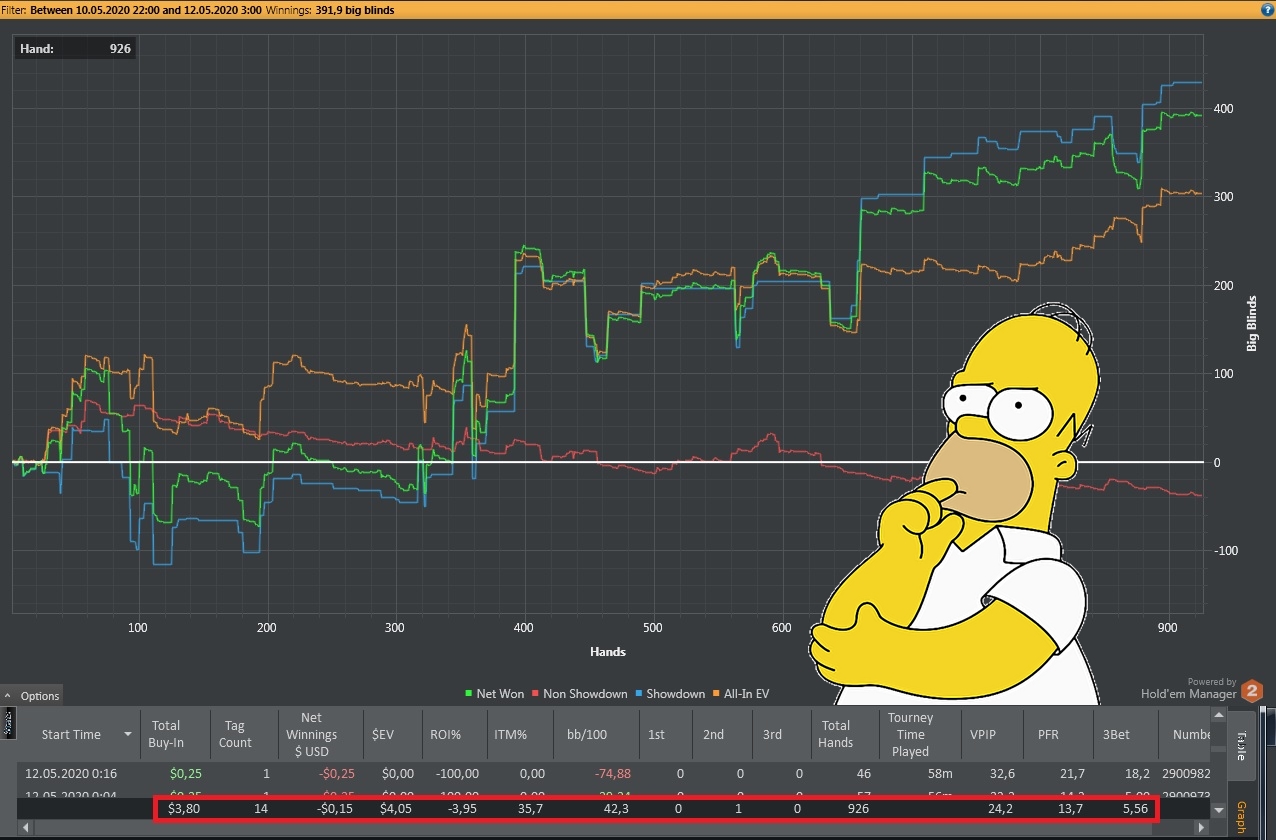This screenshot has width=1276, height=840.
Task: Click the 24,2 VPIP summary cell
Action: [1001, 808]
